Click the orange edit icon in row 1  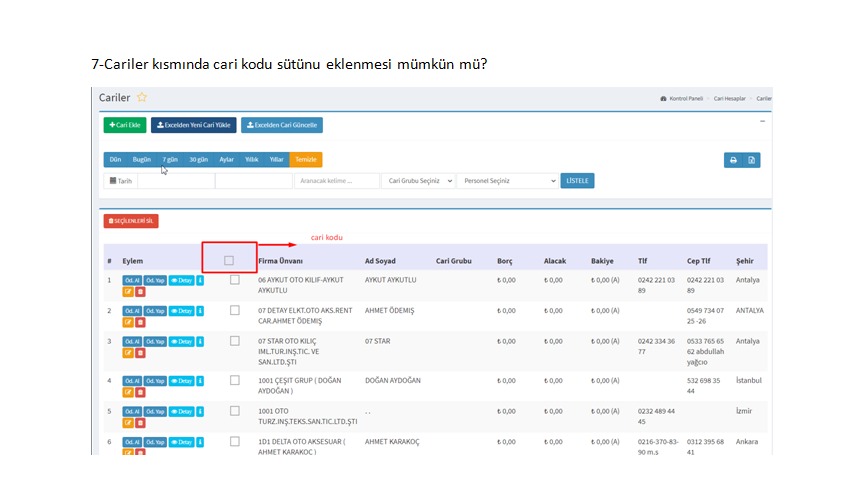pyautogui.click(x=128, y=292)
